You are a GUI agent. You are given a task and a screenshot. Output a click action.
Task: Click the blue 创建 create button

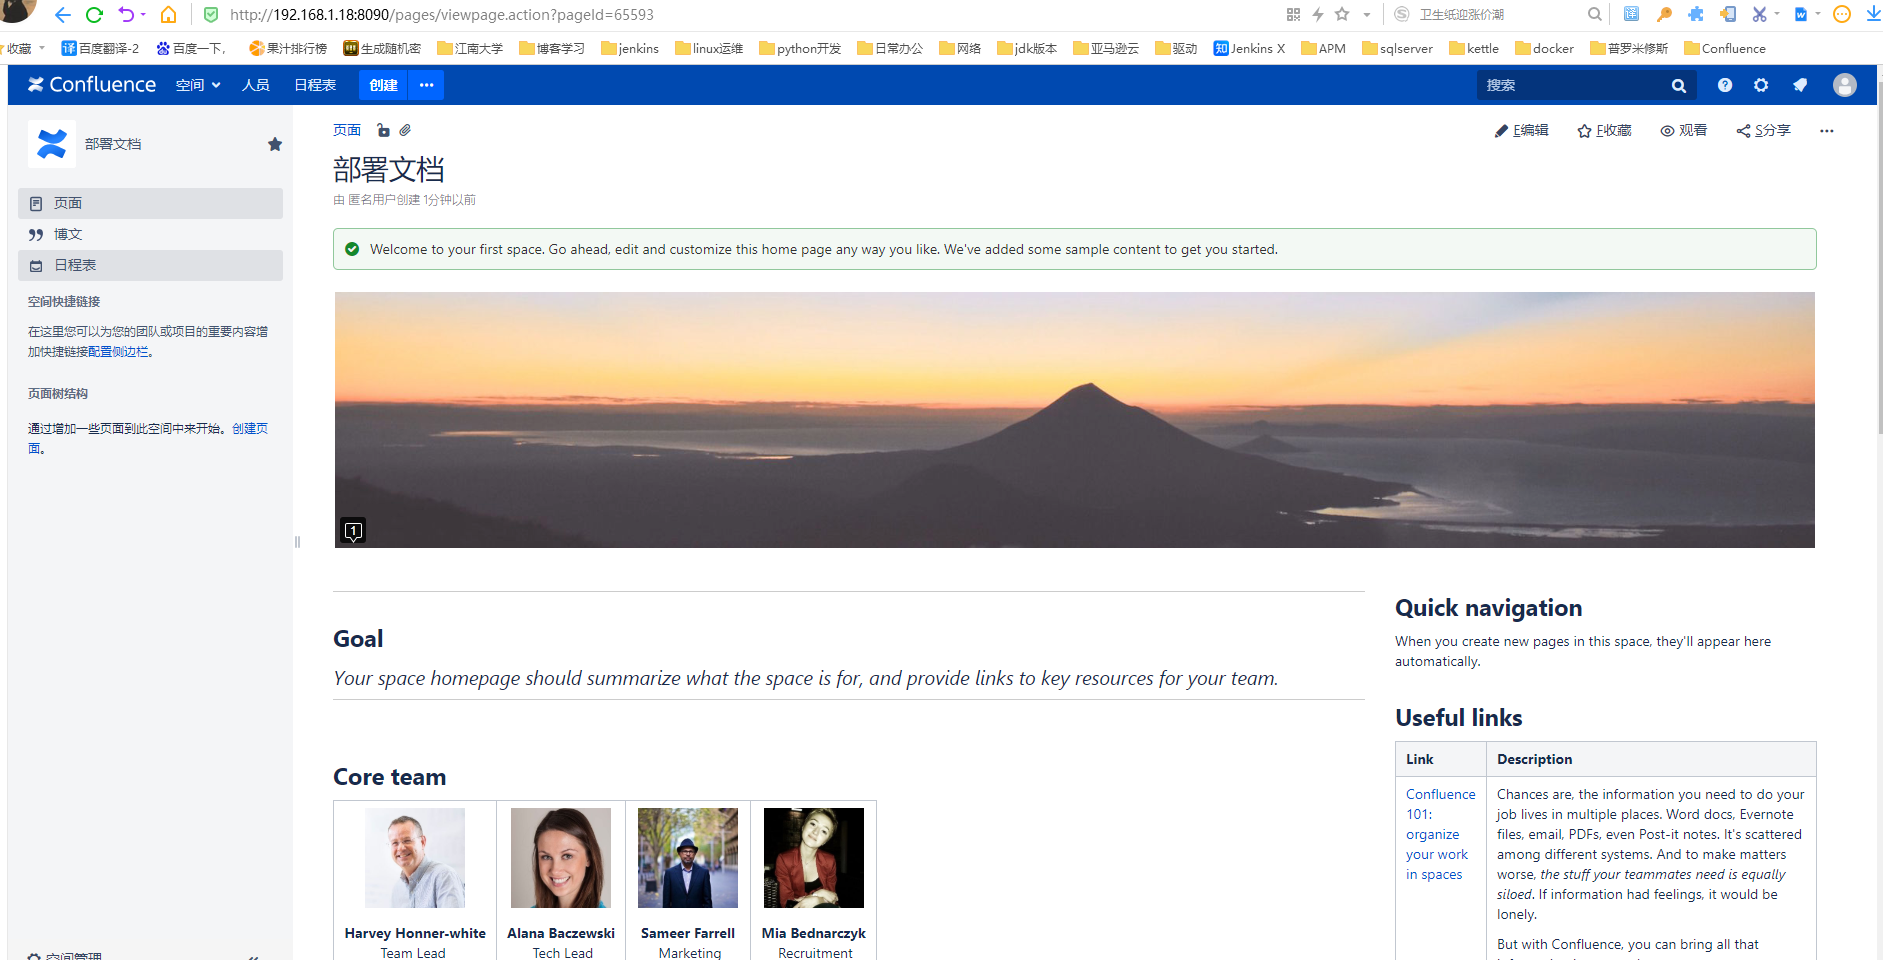384,85
